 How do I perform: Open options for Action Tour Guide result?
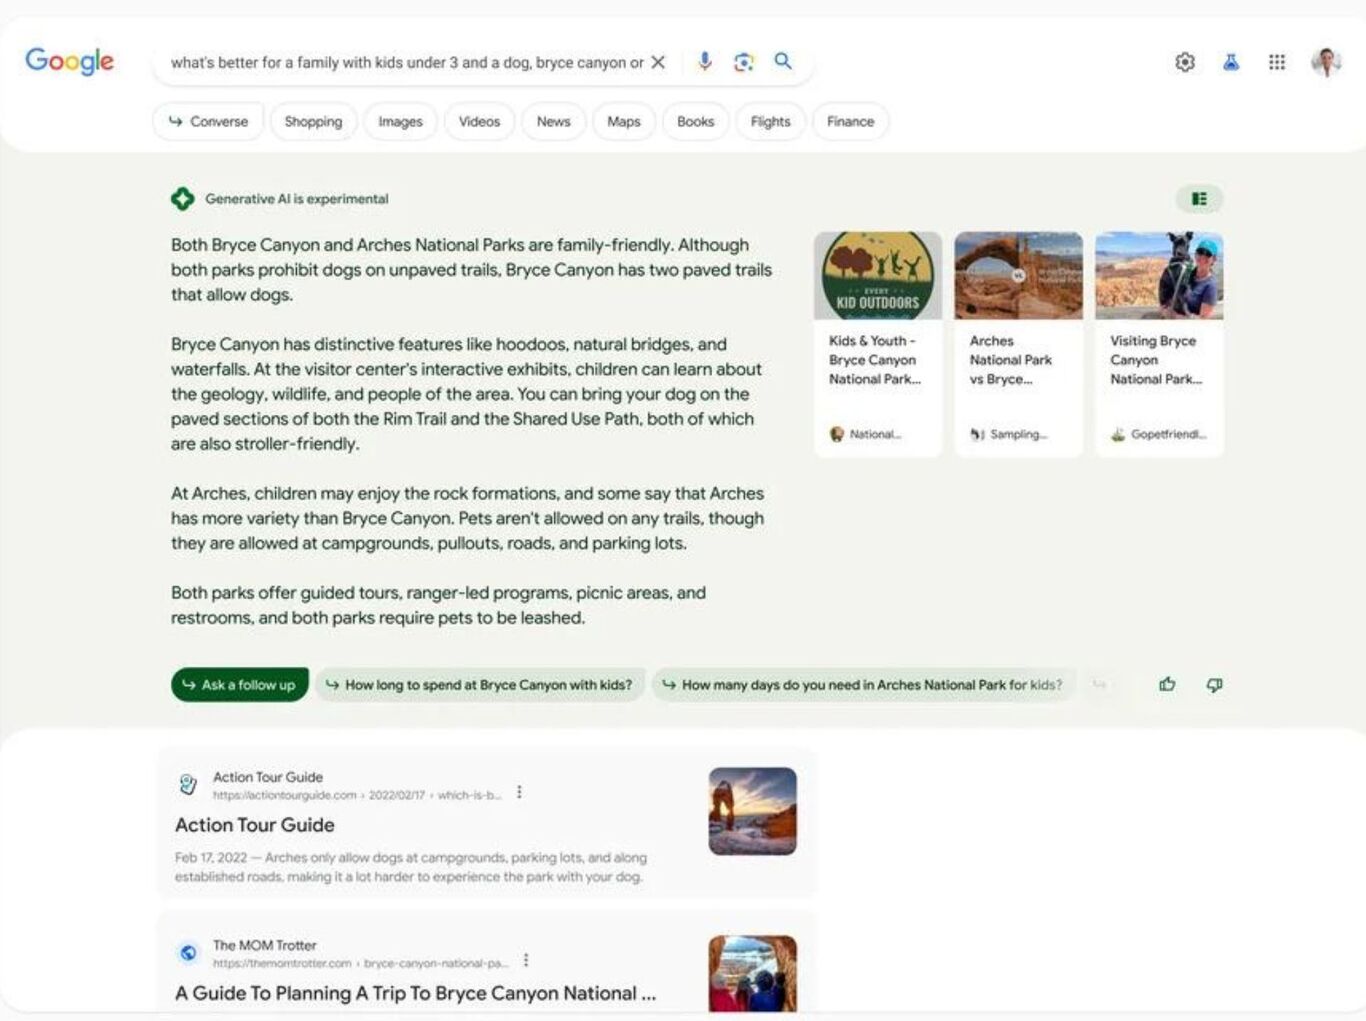tap(519, 792)
